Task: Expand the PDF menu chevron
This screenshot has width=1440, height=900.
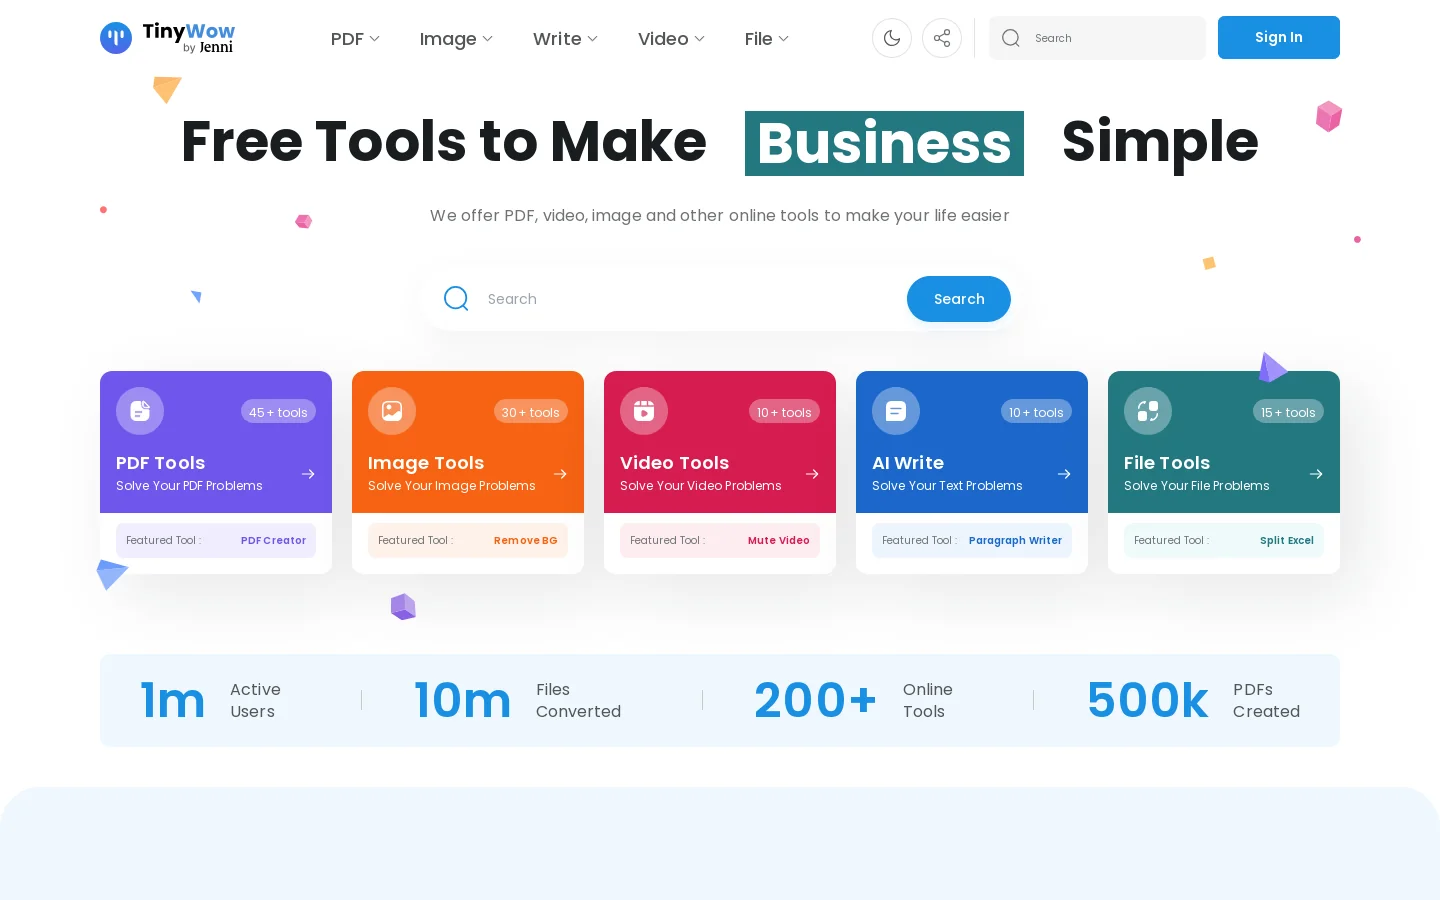Action: tap(375, 39)
